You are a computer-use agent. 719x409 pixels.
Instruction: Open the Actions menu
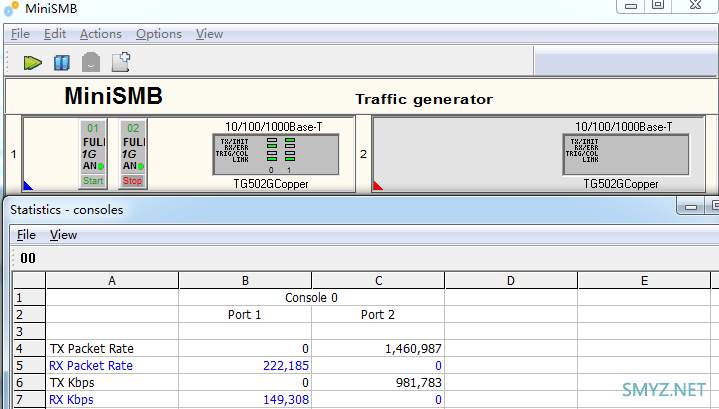pyautogui.click(x=101, y=34)
